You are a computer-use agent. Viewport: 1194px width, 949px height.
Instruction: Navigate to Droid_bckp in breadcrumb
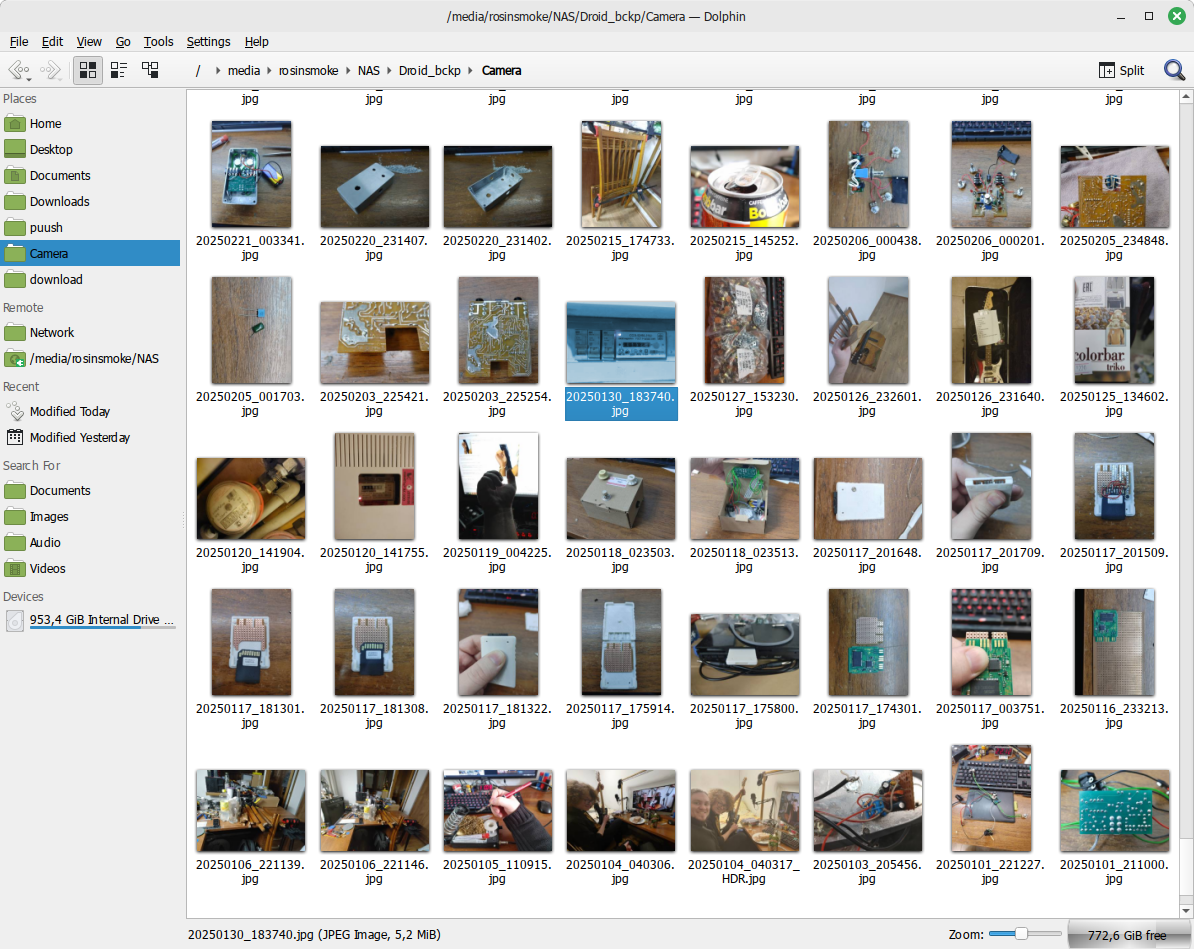(429, 71)
